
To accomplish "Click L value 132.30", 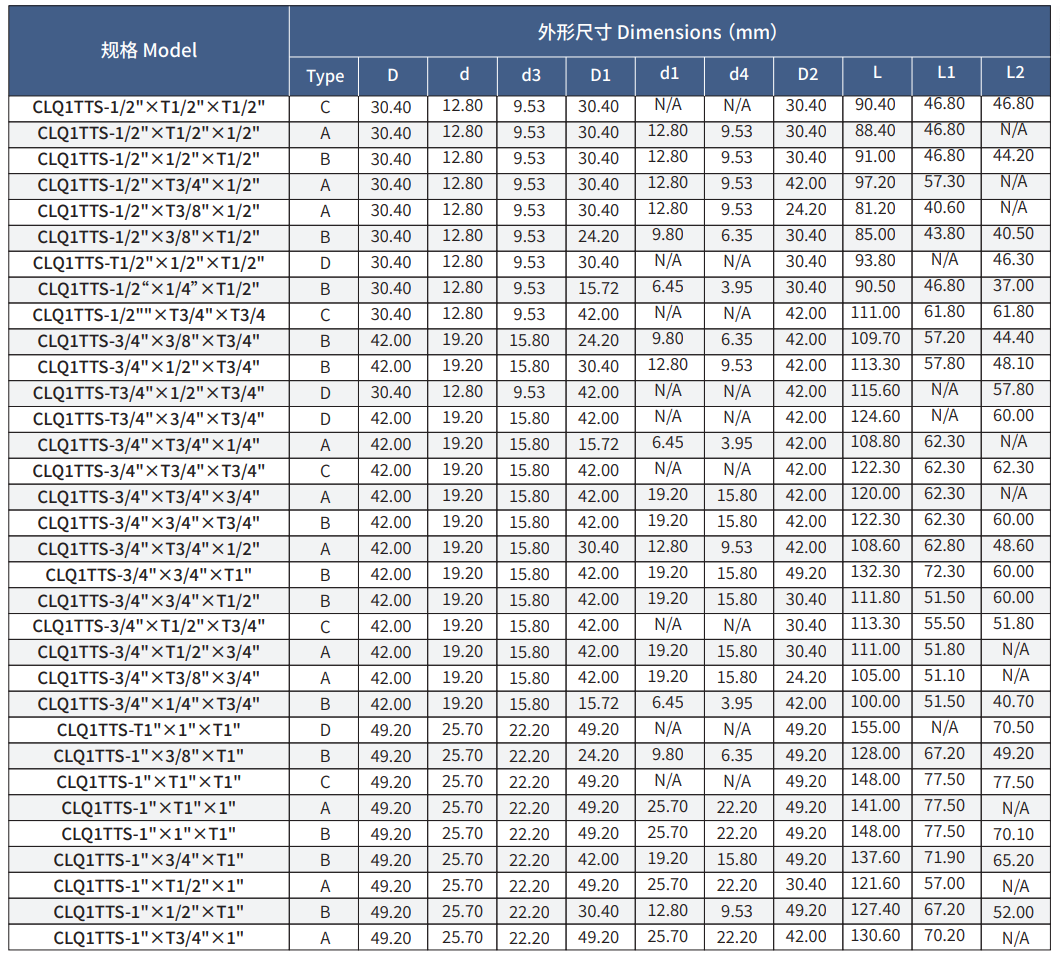I will point(875,572).
